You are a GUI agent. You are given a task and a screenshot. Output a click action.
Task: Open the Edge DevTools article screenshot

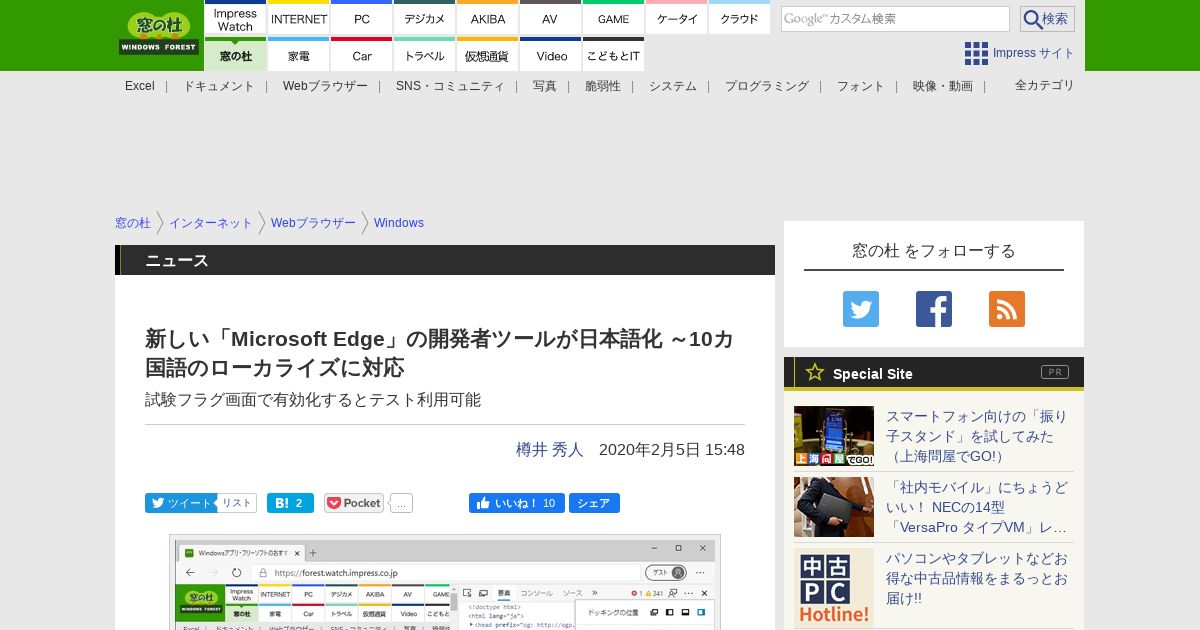point(445,582)
